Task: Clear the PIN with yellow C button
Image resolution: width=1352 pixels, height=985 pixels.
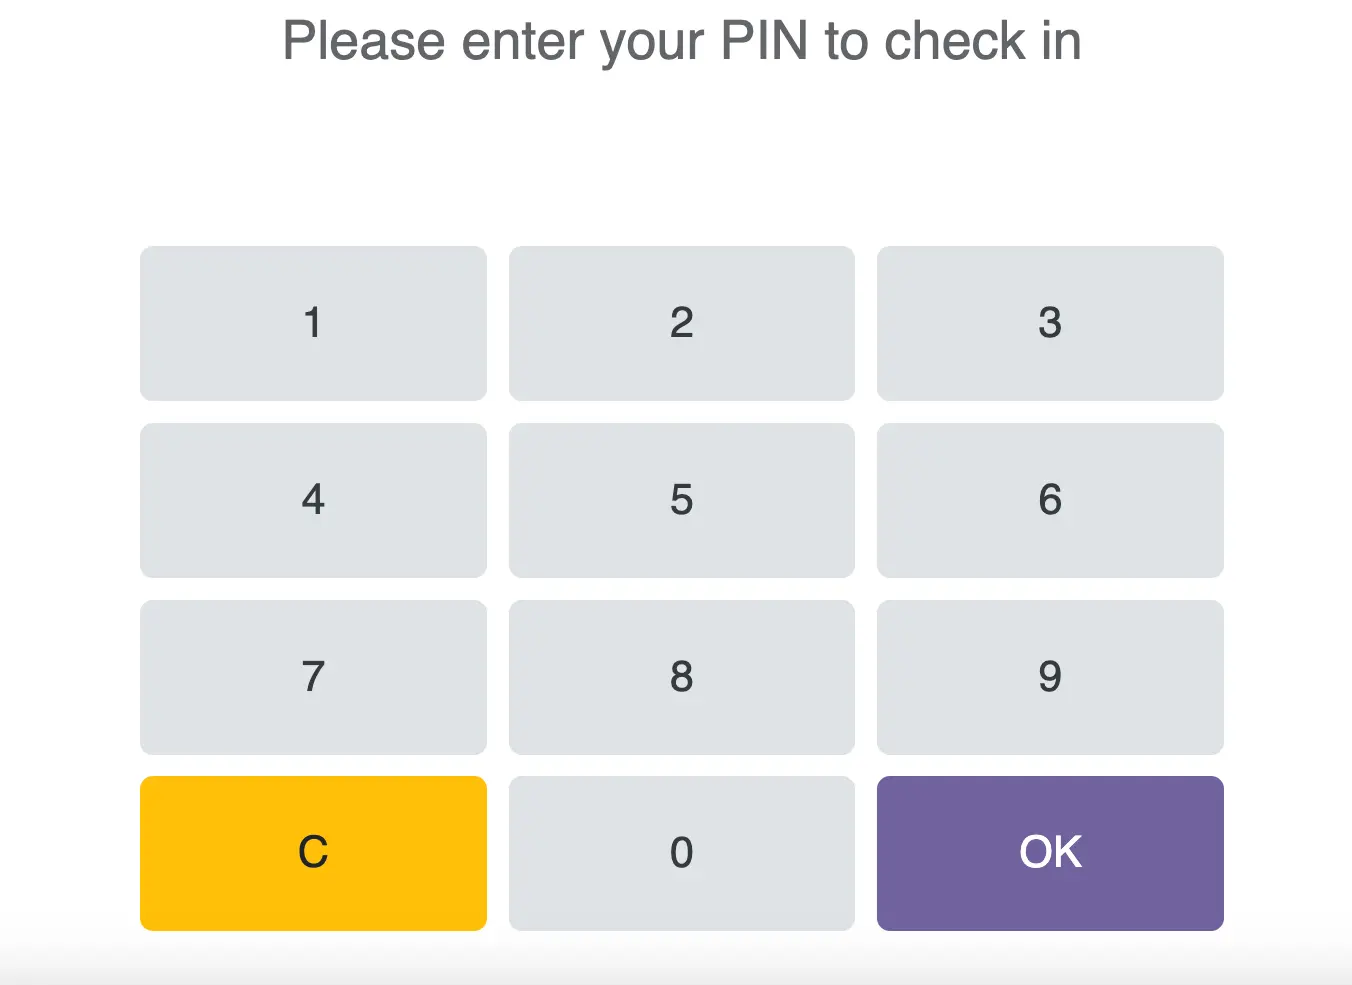Action: 313,853
